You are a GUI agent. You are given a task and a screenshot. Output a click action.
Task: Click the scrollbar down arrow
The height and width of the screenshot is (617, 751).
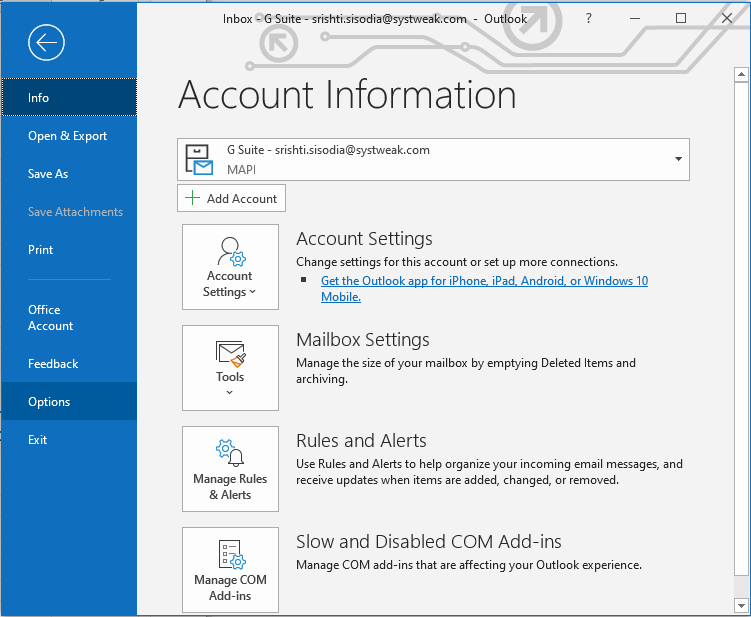click(741, 605)
